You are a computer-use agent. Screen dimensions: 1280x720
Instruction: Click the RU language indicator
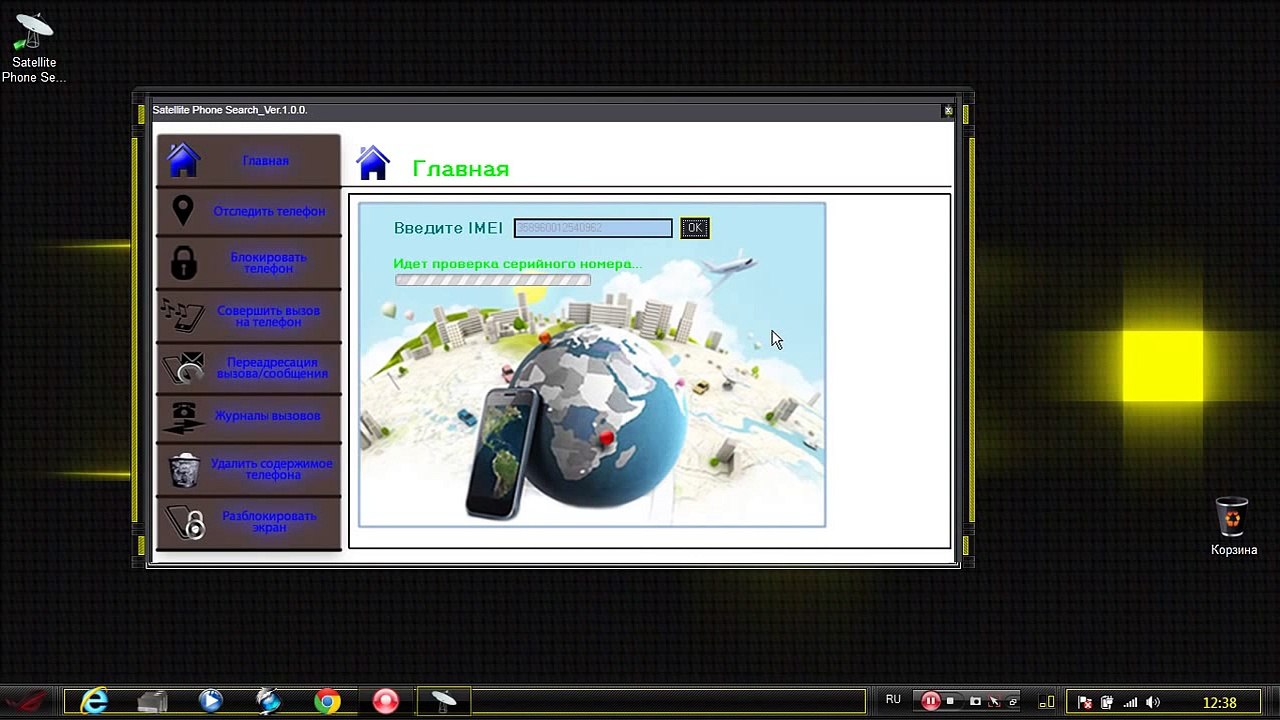point(893,700)
